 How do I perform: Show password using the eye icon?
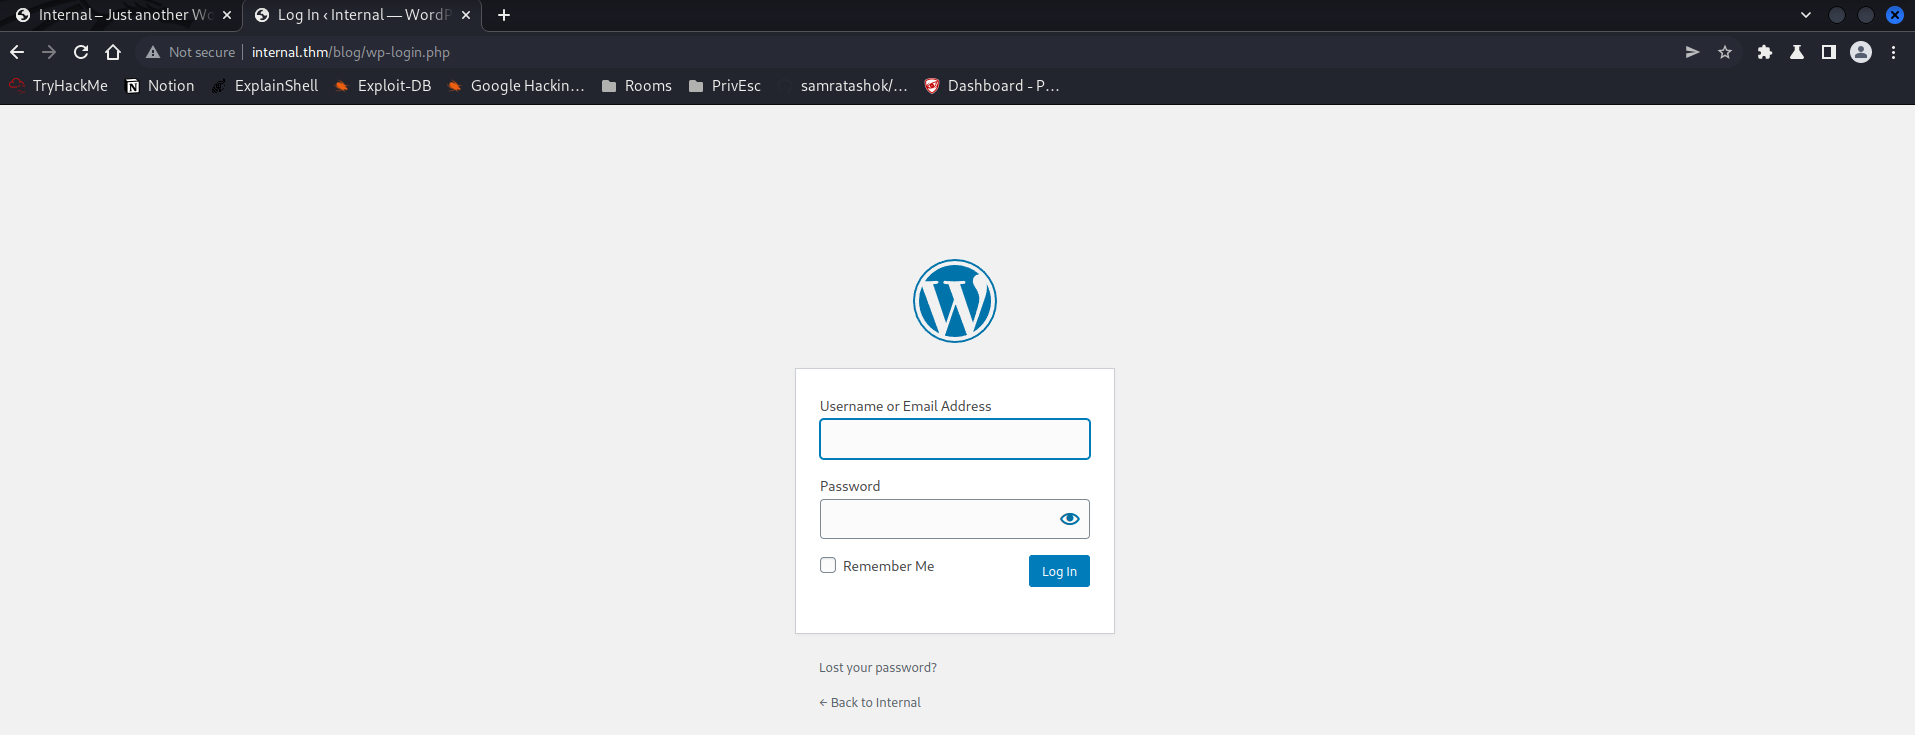coord(1069,519)
